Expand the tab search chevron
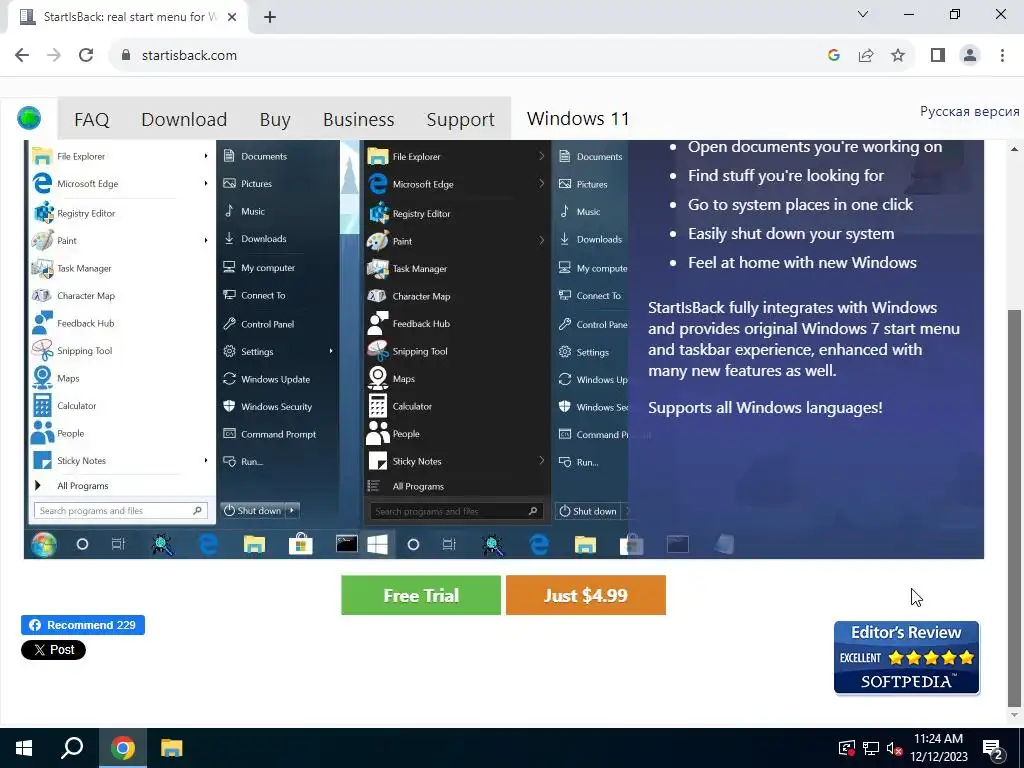 (863, 14)
